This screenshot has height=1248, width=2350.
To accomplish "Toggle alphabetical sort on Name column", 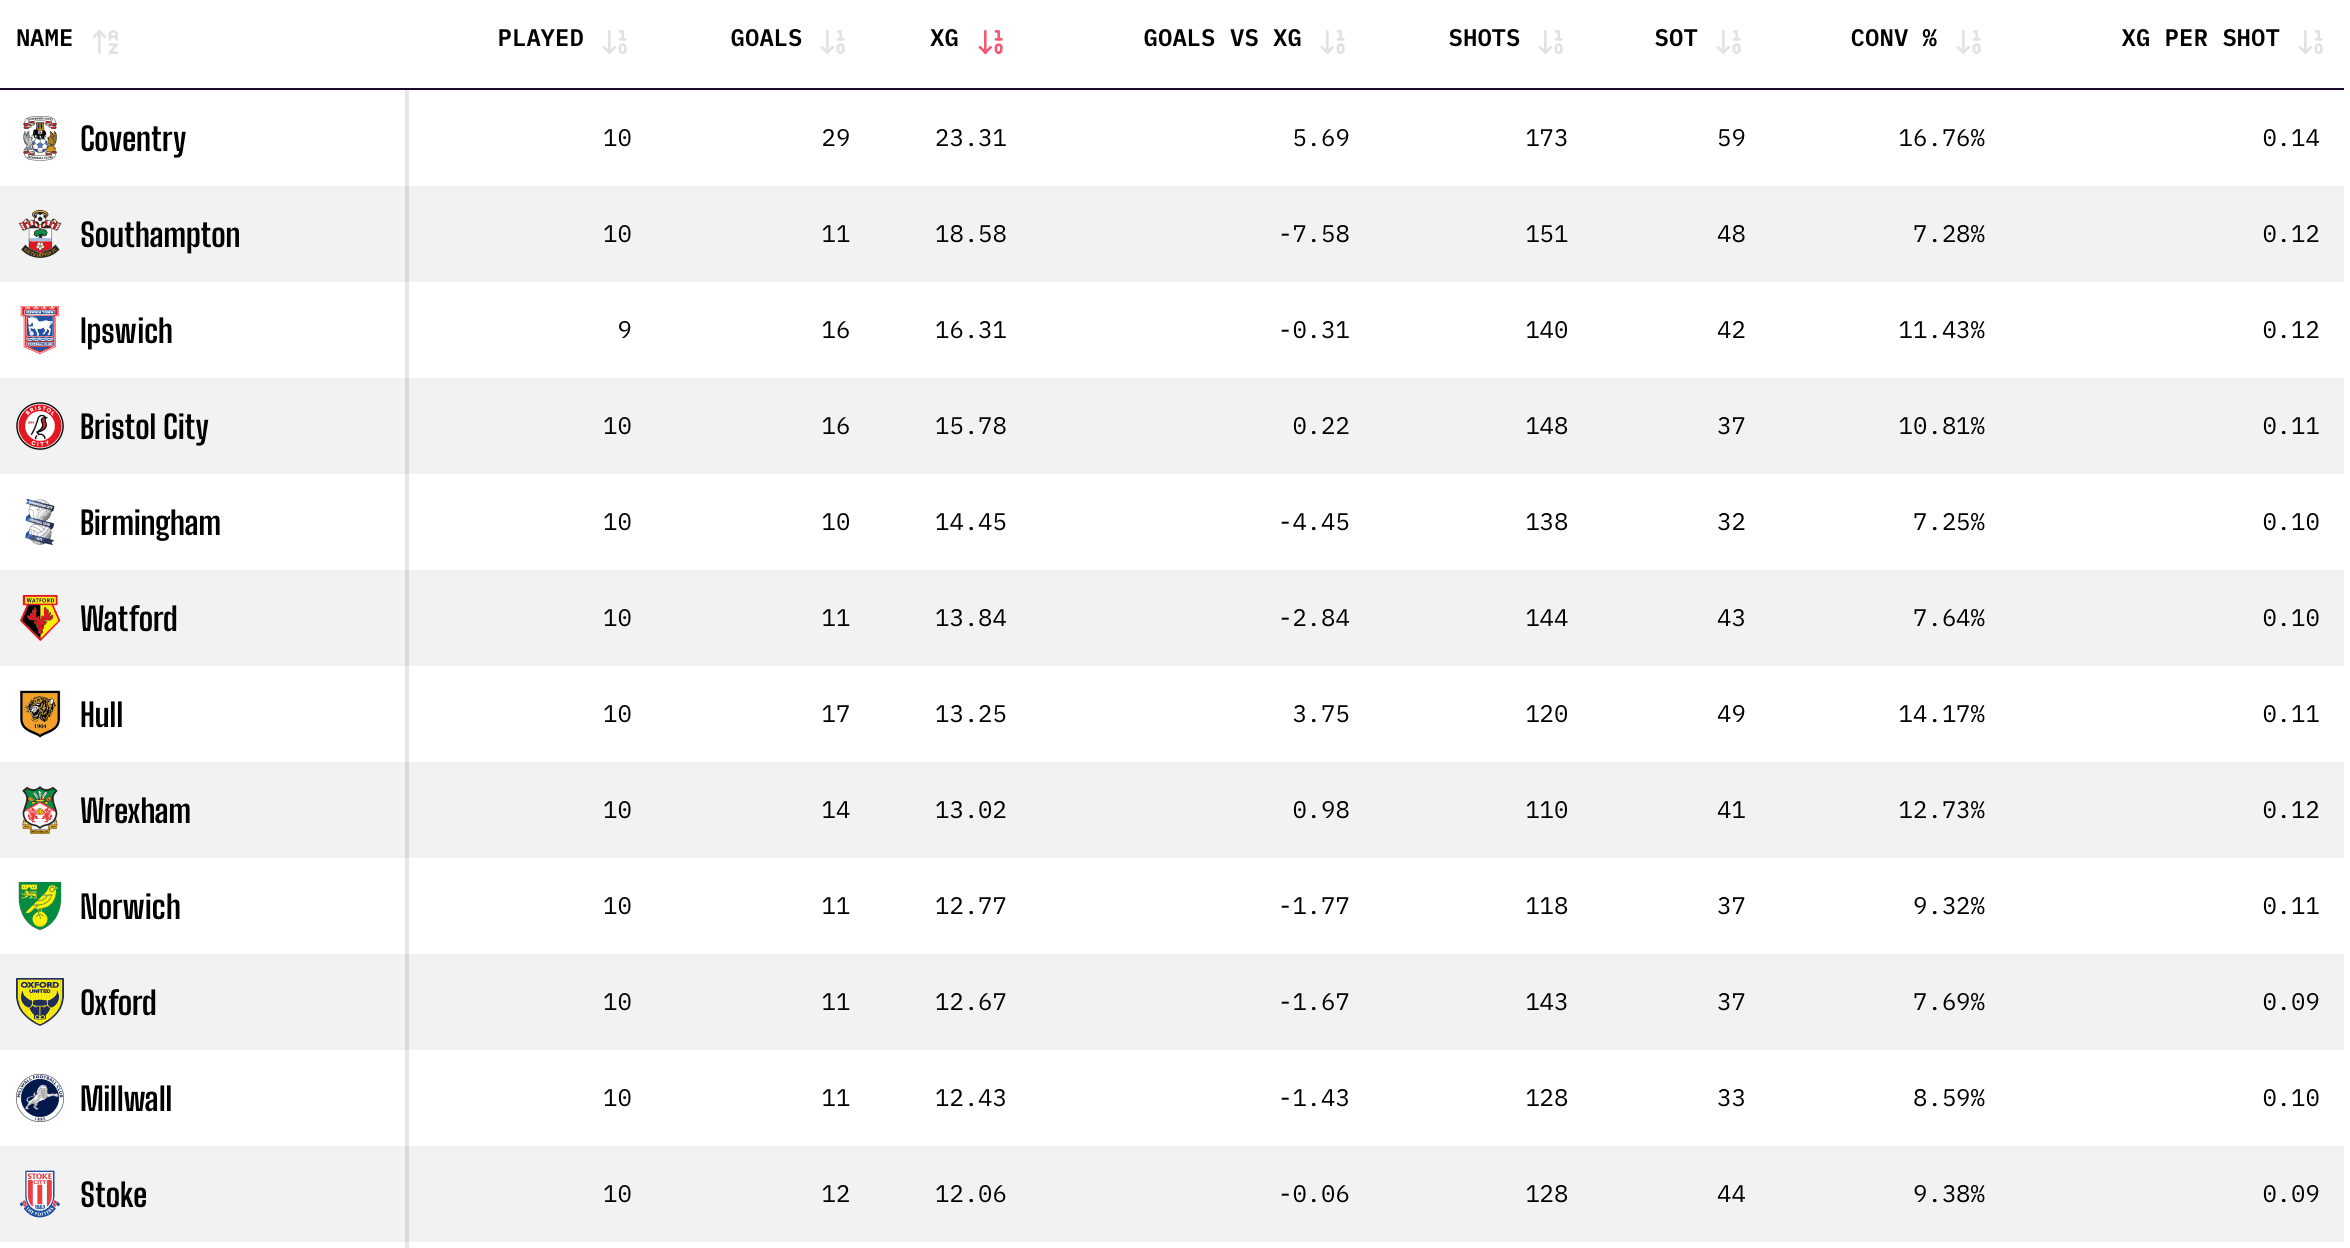I will (x=106, y=41).
